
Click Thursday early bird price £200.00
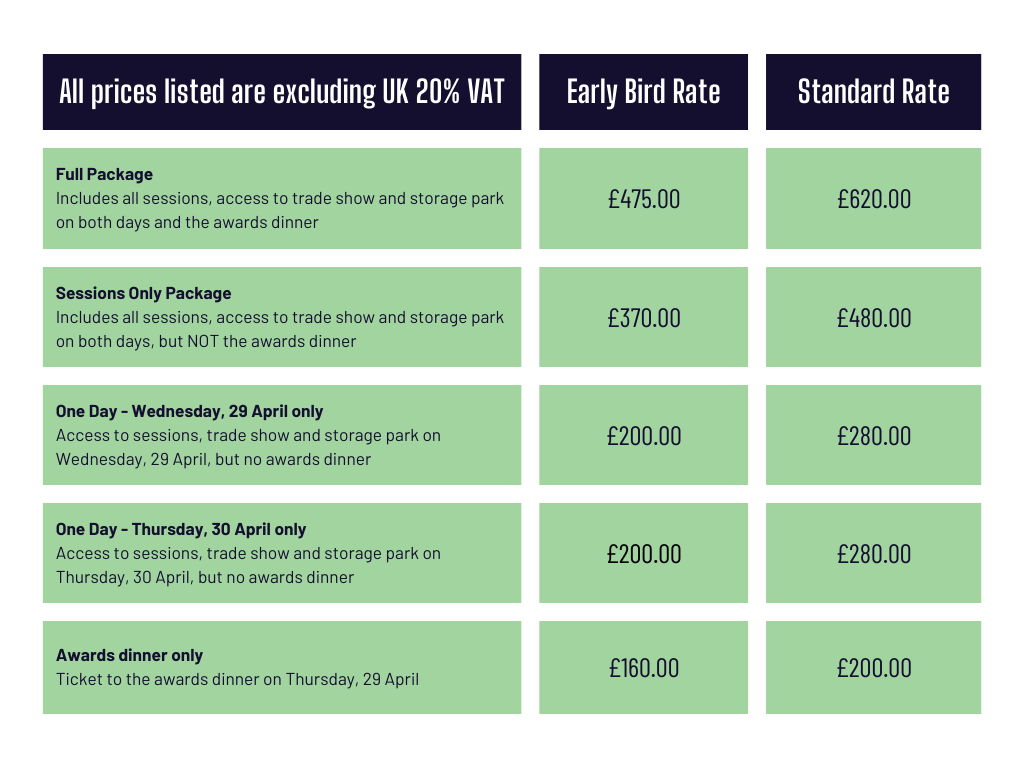[x=643, y=554]
